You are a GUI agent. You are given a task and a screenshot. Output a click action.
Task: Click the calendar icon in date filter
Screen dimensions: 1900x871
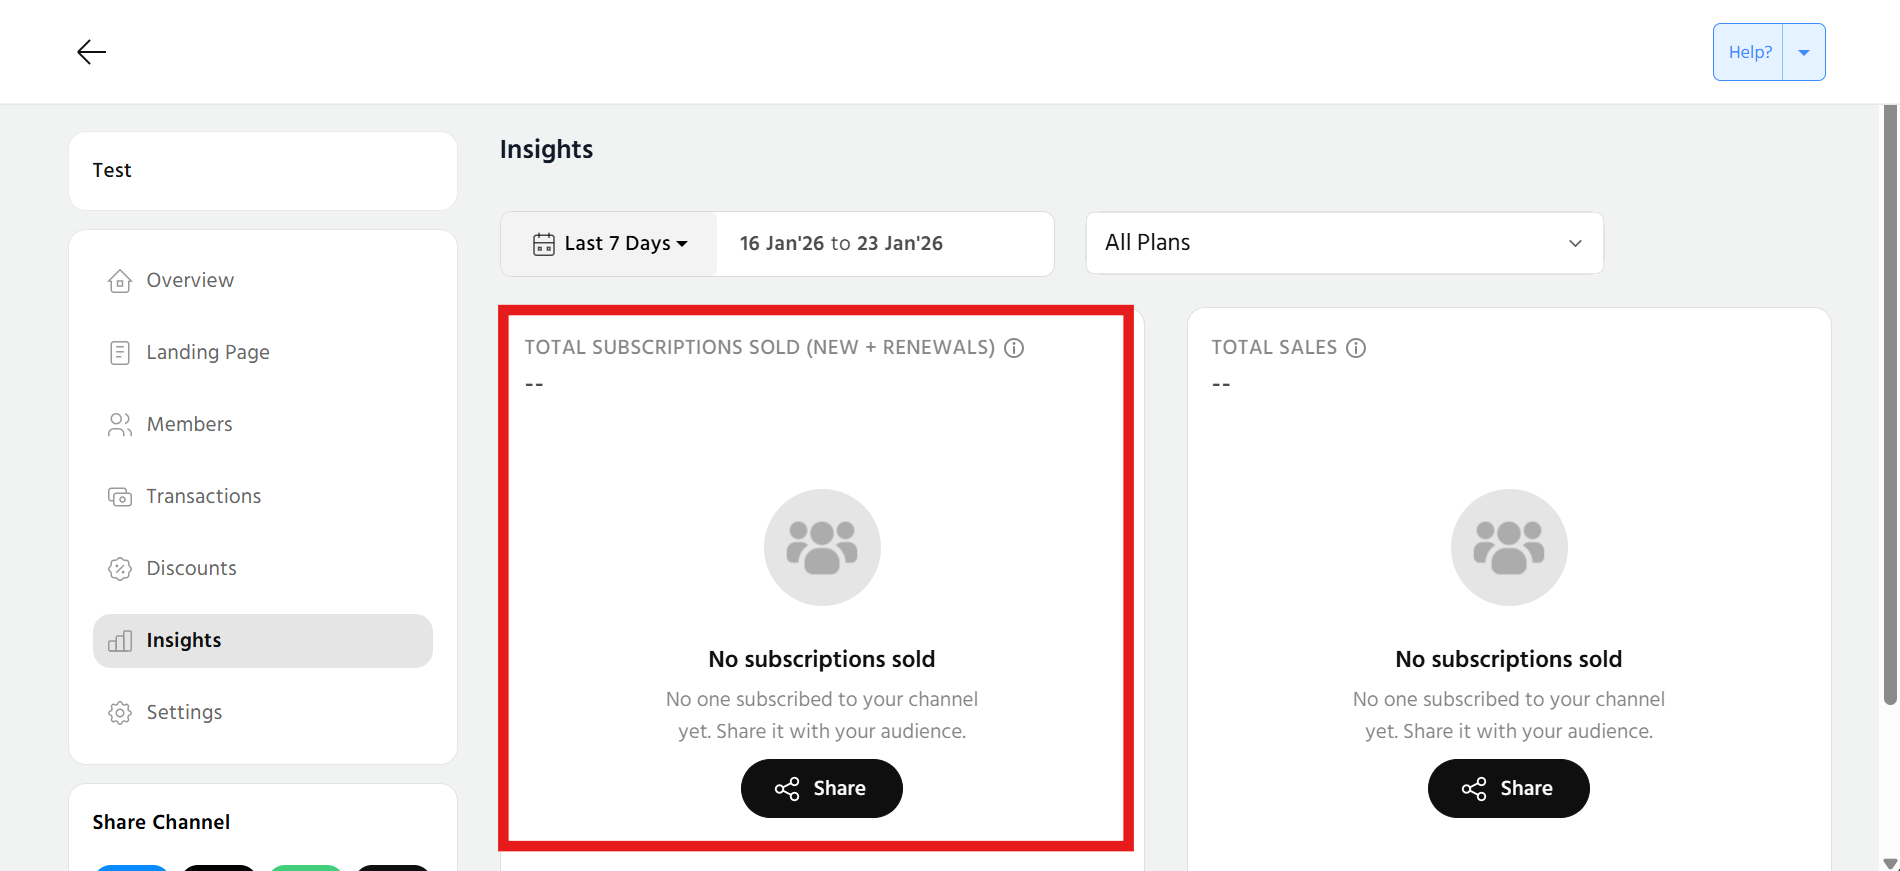point(544,244)
